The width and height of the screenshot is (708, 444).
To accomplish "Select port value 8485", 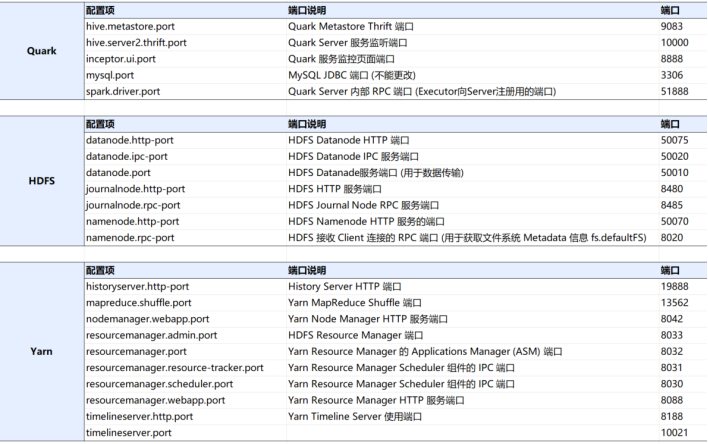I will tap(683, 206).
